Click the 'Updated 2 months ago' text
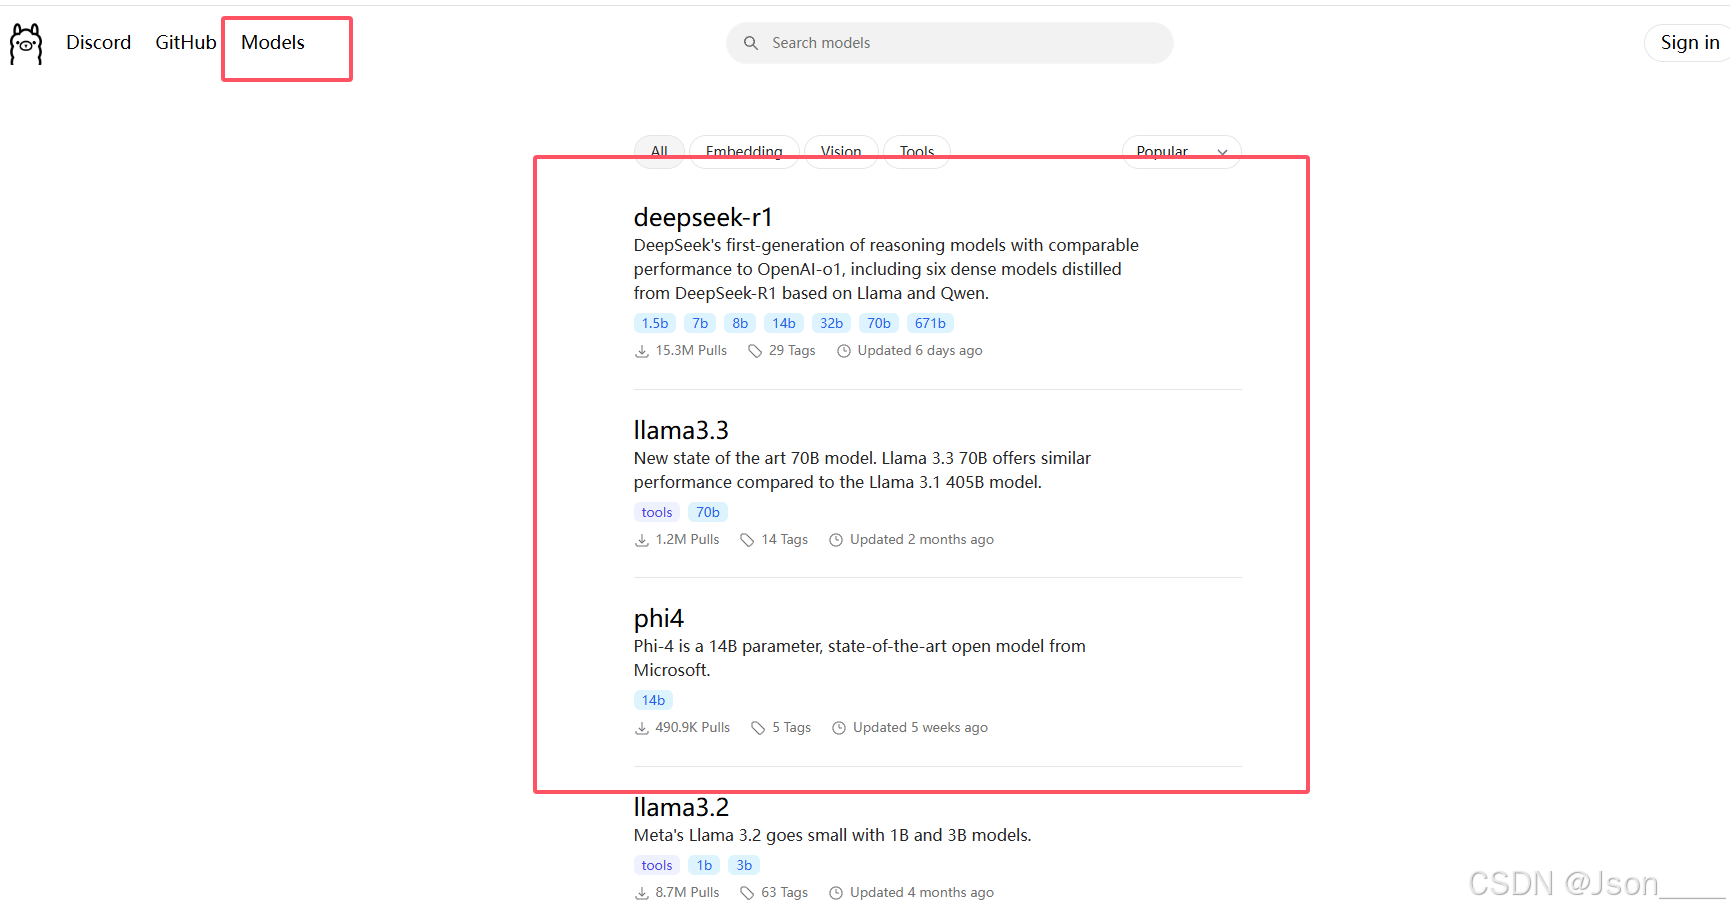1730x913 pixels. coord(922,540)
